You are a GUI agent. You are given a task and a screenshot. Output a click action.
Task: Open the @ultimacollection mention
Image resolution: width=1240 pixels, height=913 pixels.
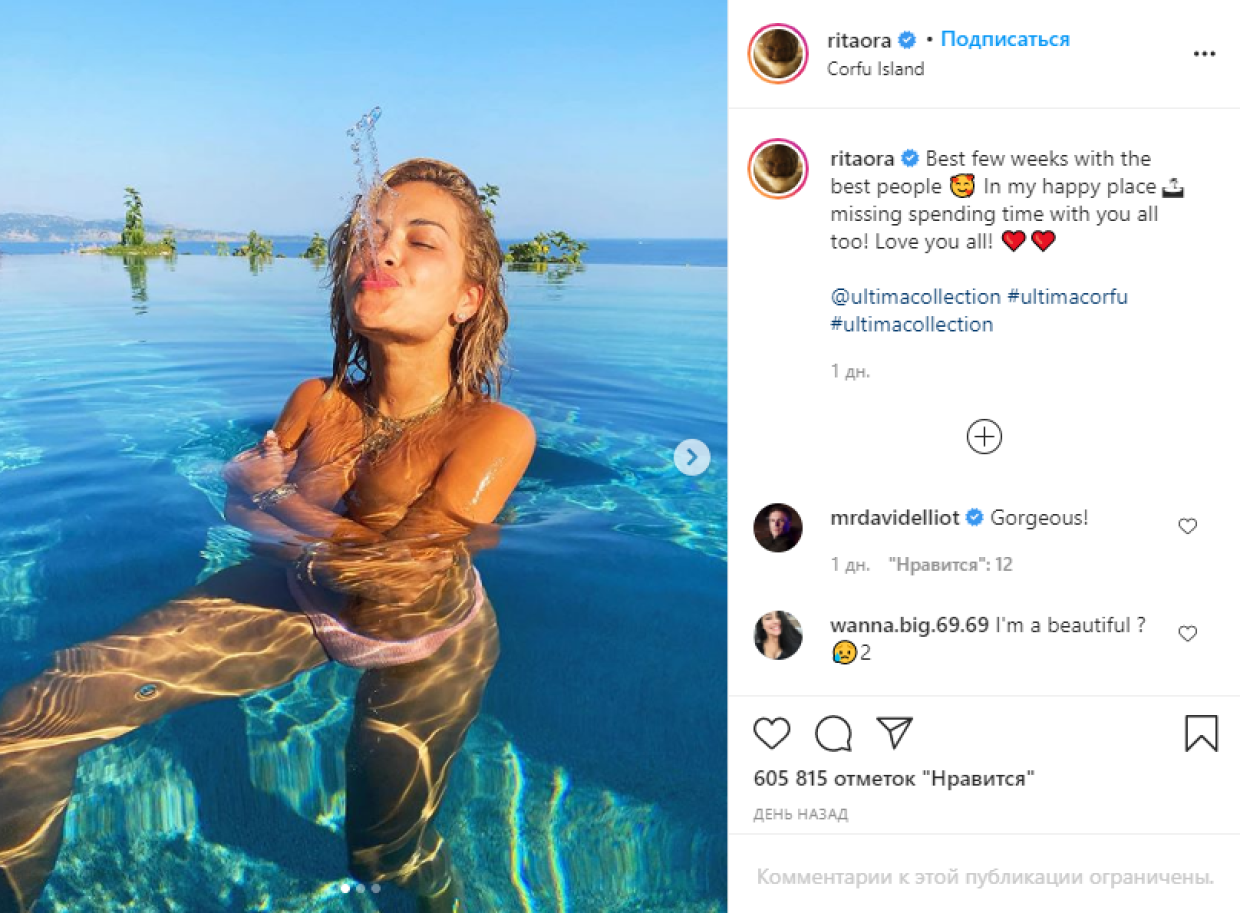coord(915,297)
